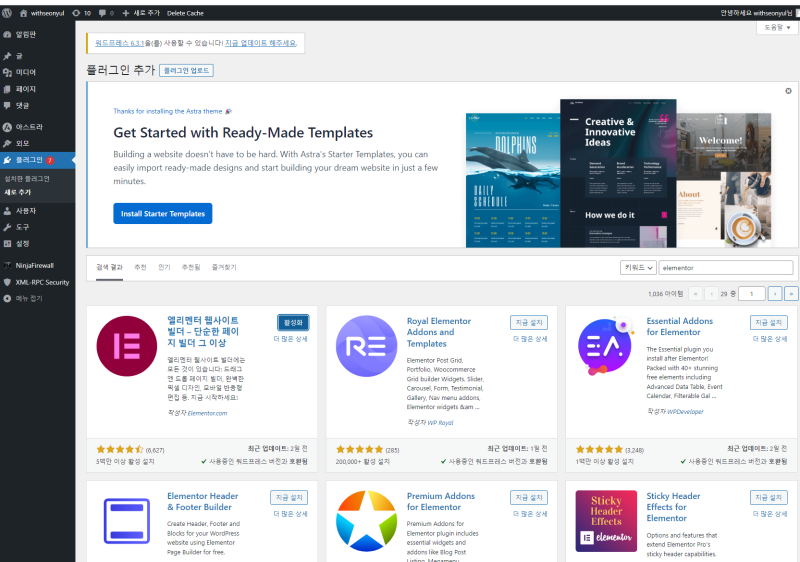Screen dimensions: 800x562
Task: Open more details for Essential Addons
Action: (x=770, y=339)
